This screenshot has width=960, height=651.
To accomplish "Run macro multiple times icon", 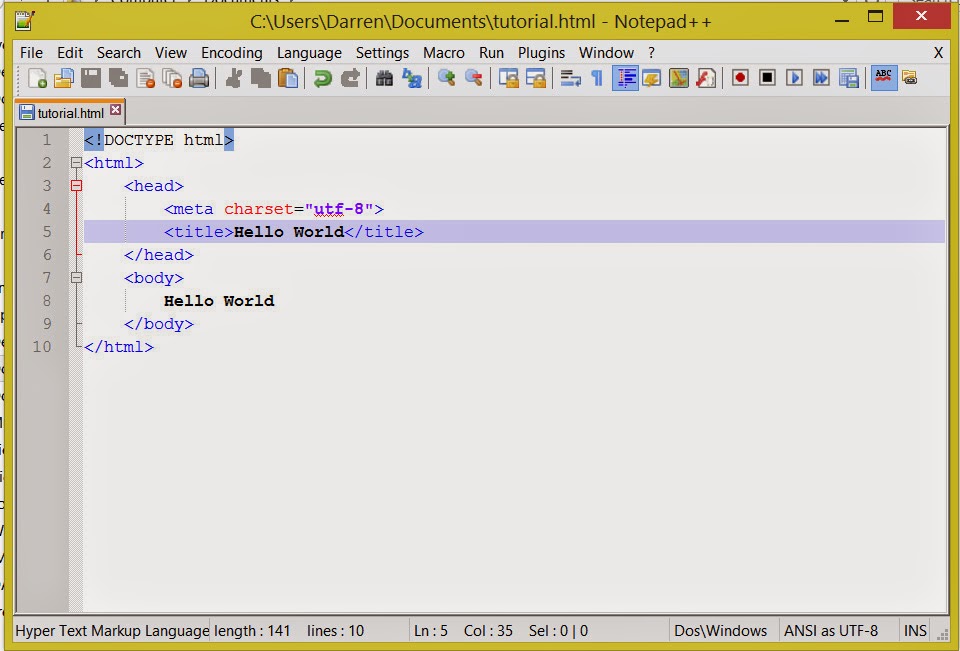I will tap(821, 78).
